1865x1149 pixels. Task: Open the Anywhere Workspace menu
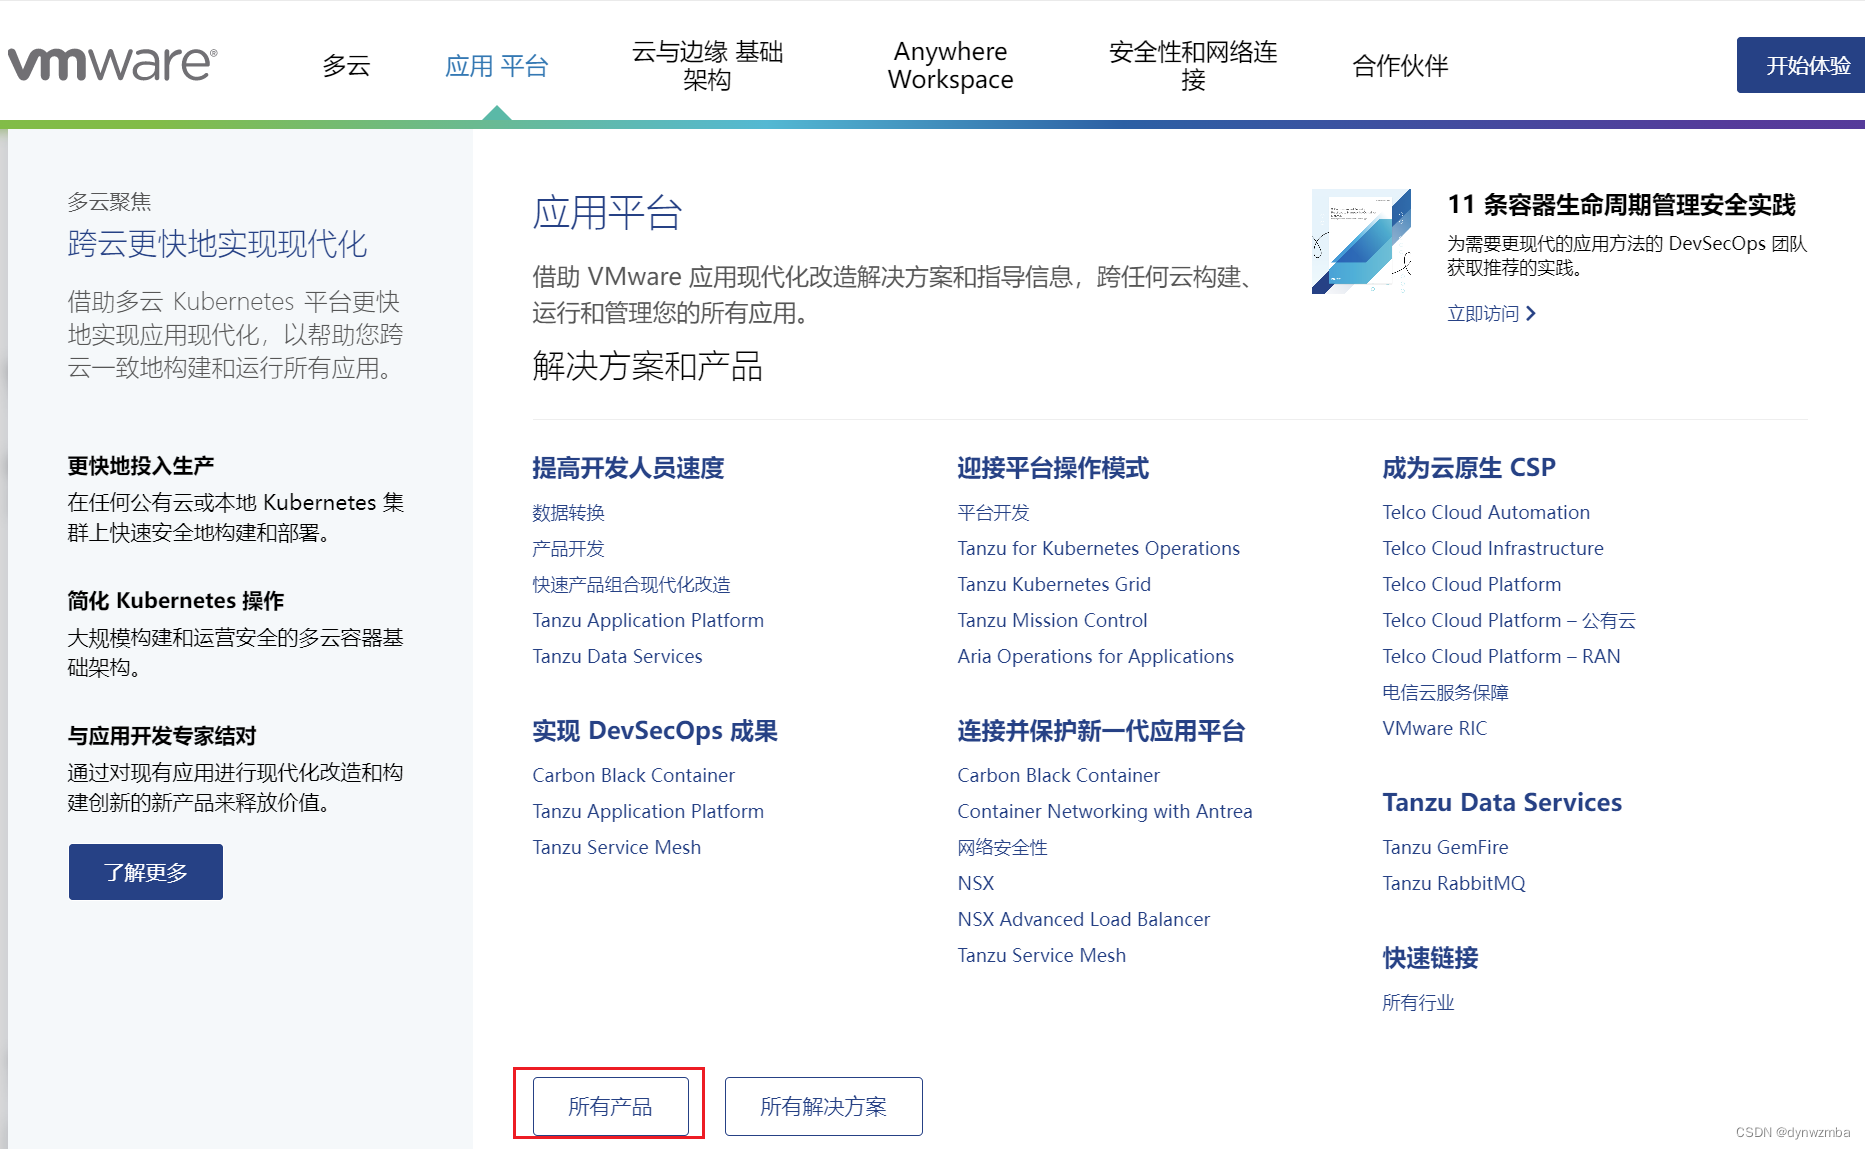(950, 66)
